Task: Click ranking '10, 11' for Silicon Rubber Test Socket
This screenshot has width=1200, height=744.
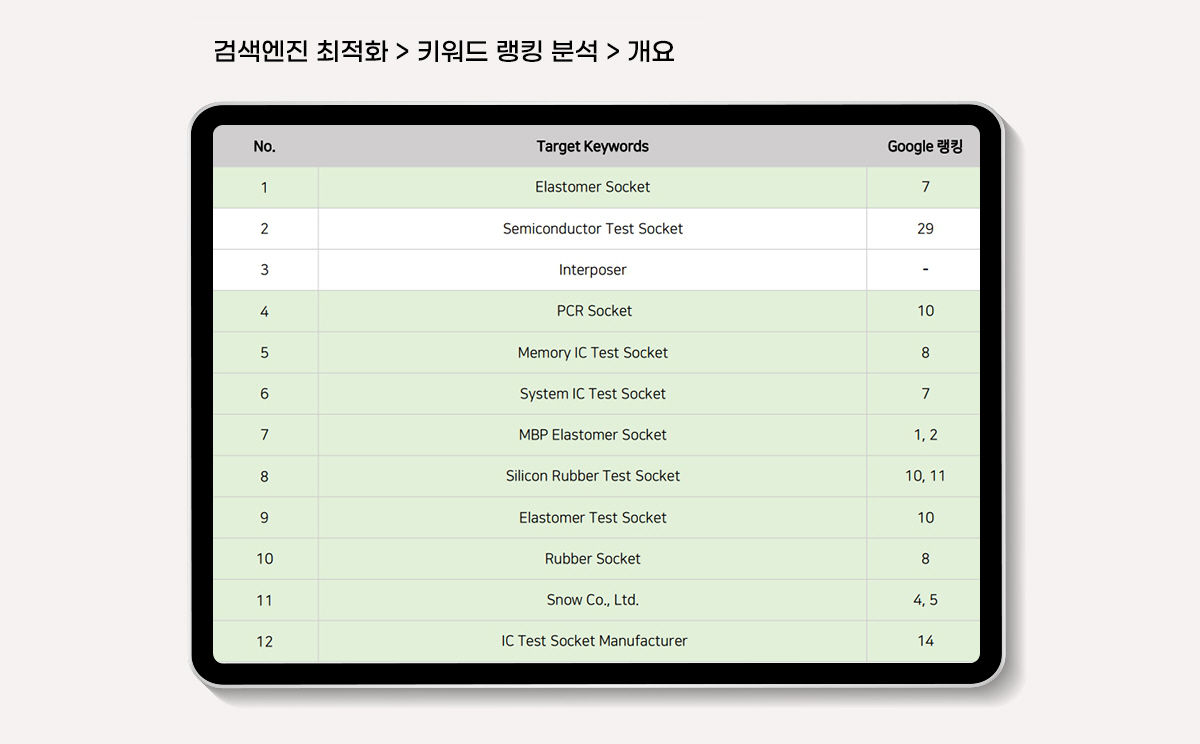Action: (925, 476)
